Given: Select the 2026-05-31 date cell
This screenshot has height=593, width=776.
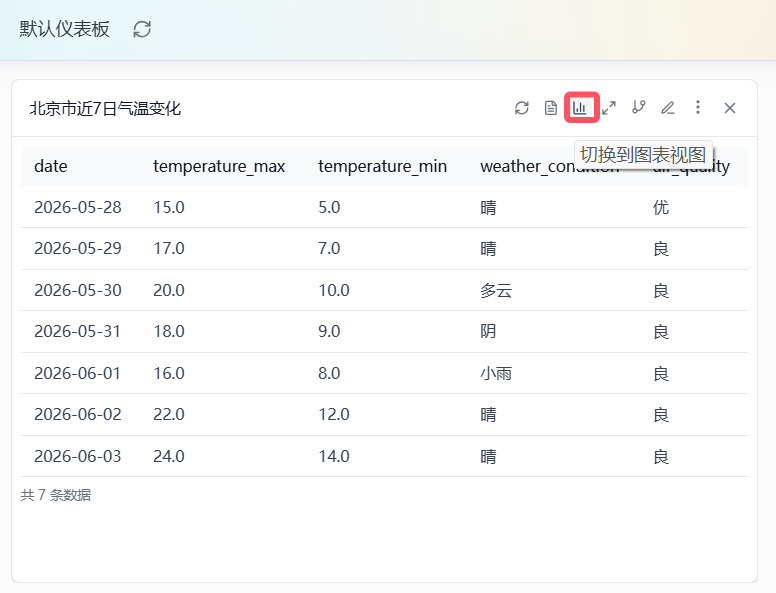Looking at the screenshot, I should click(77, 331).
